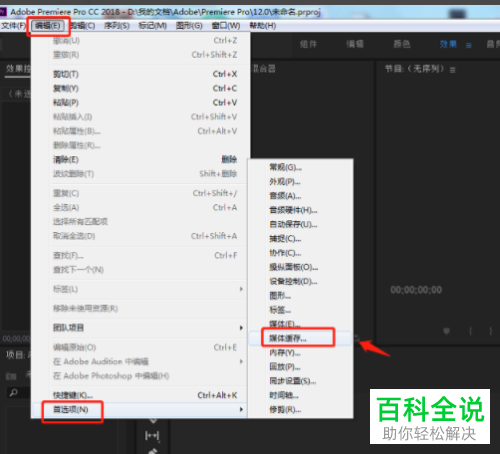Open 自动保存(U)... preferences
500x454 pixels.
point(300,224)
